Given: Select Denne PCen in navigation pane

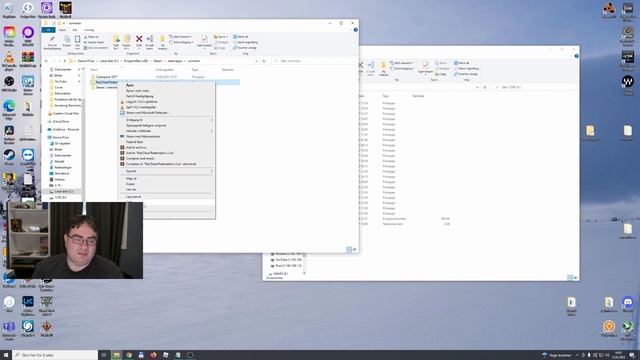Looking at the screenshot, I should (61, 138).
